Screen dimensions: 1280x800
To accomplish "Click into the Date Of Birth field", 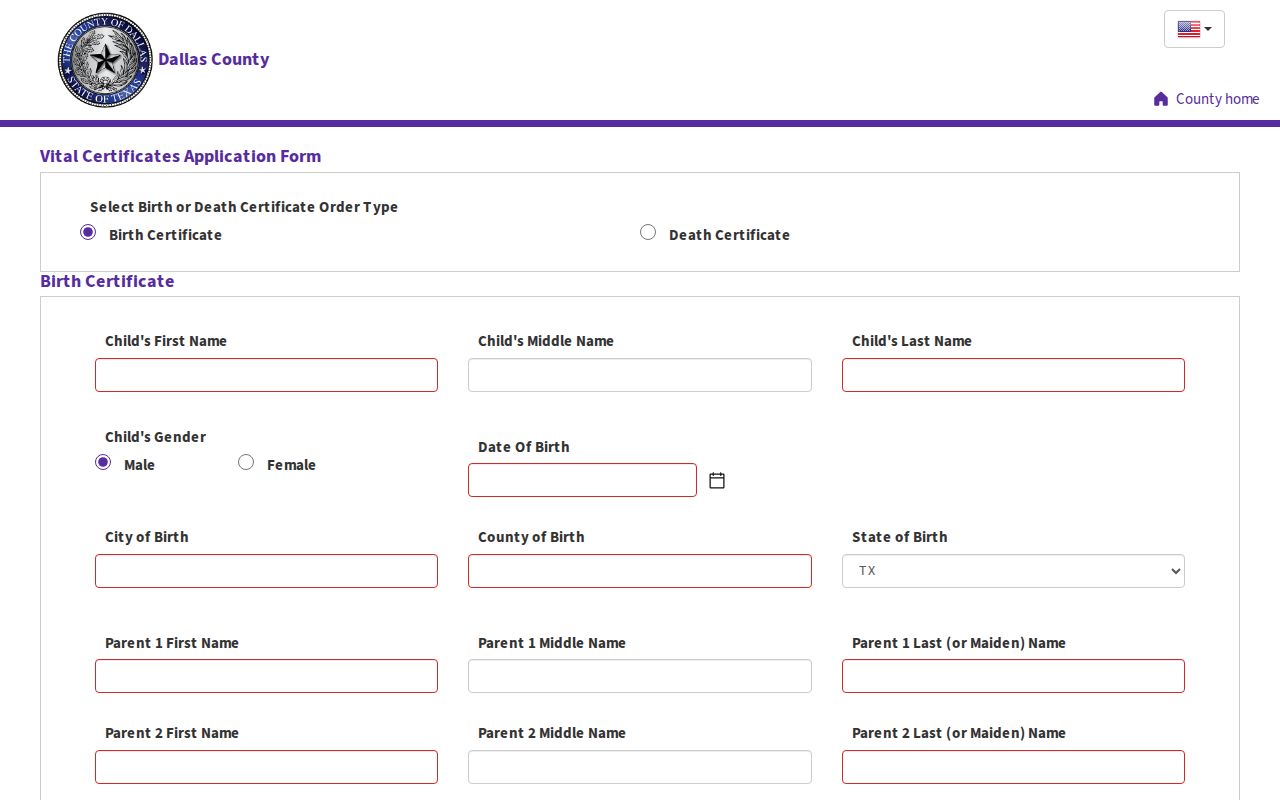I will coord(582,480).
